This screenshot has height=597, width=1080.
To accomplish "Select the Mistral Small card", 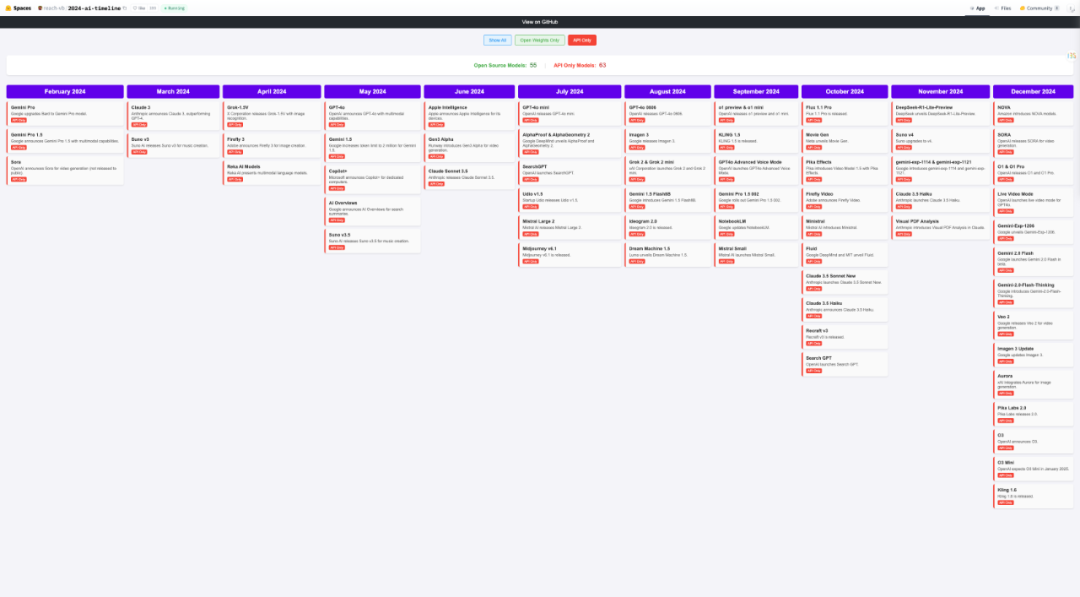I will pyautogui.click(x=756, y=255).
